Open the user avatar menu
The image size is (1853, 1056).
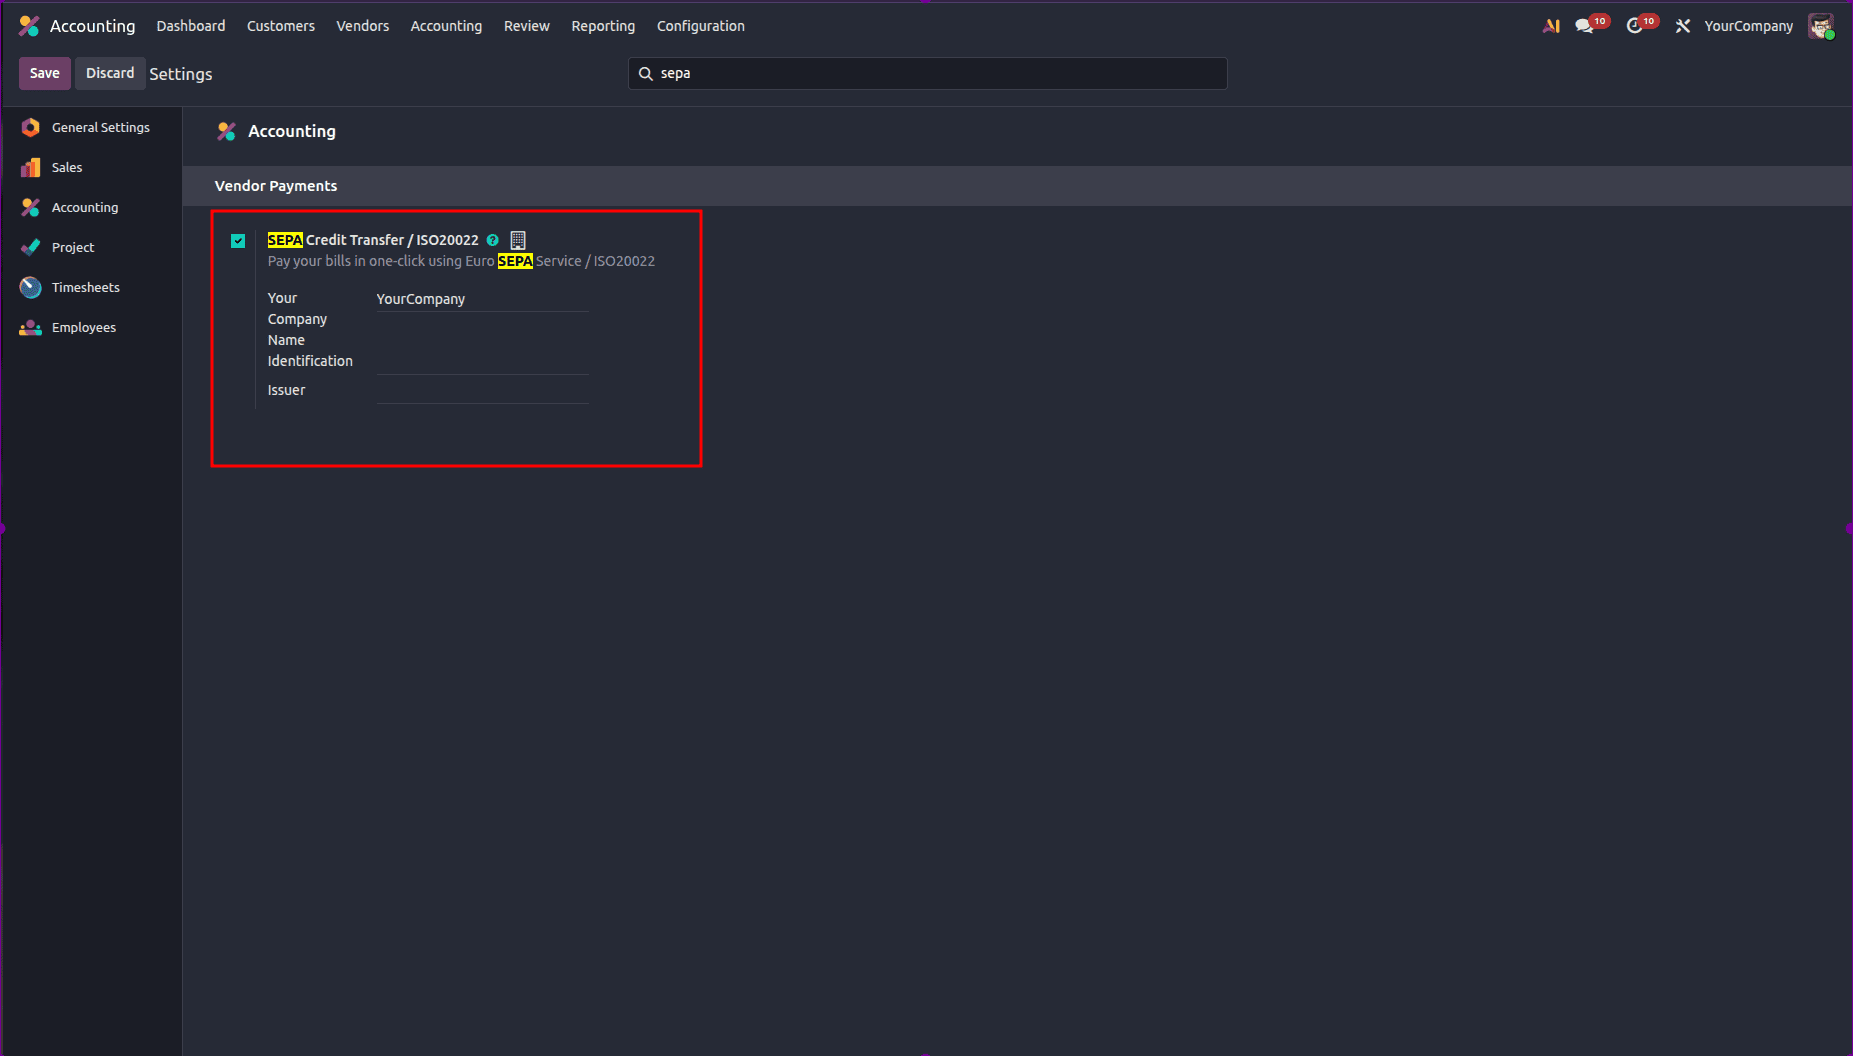click(x=1821, y=26)
